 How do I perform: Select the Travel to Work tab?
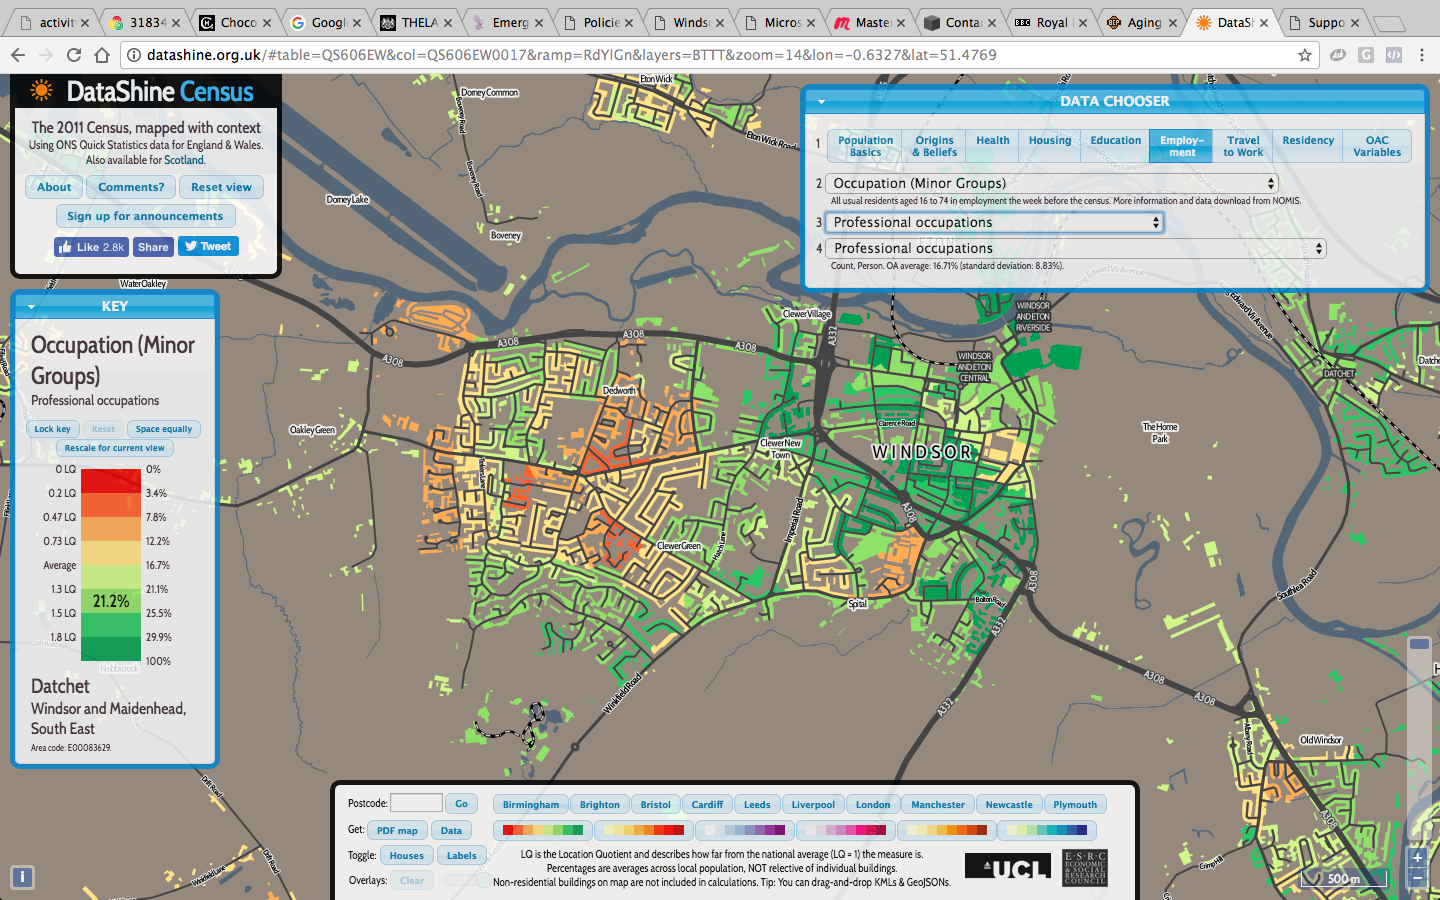[x=1243, y=146]
